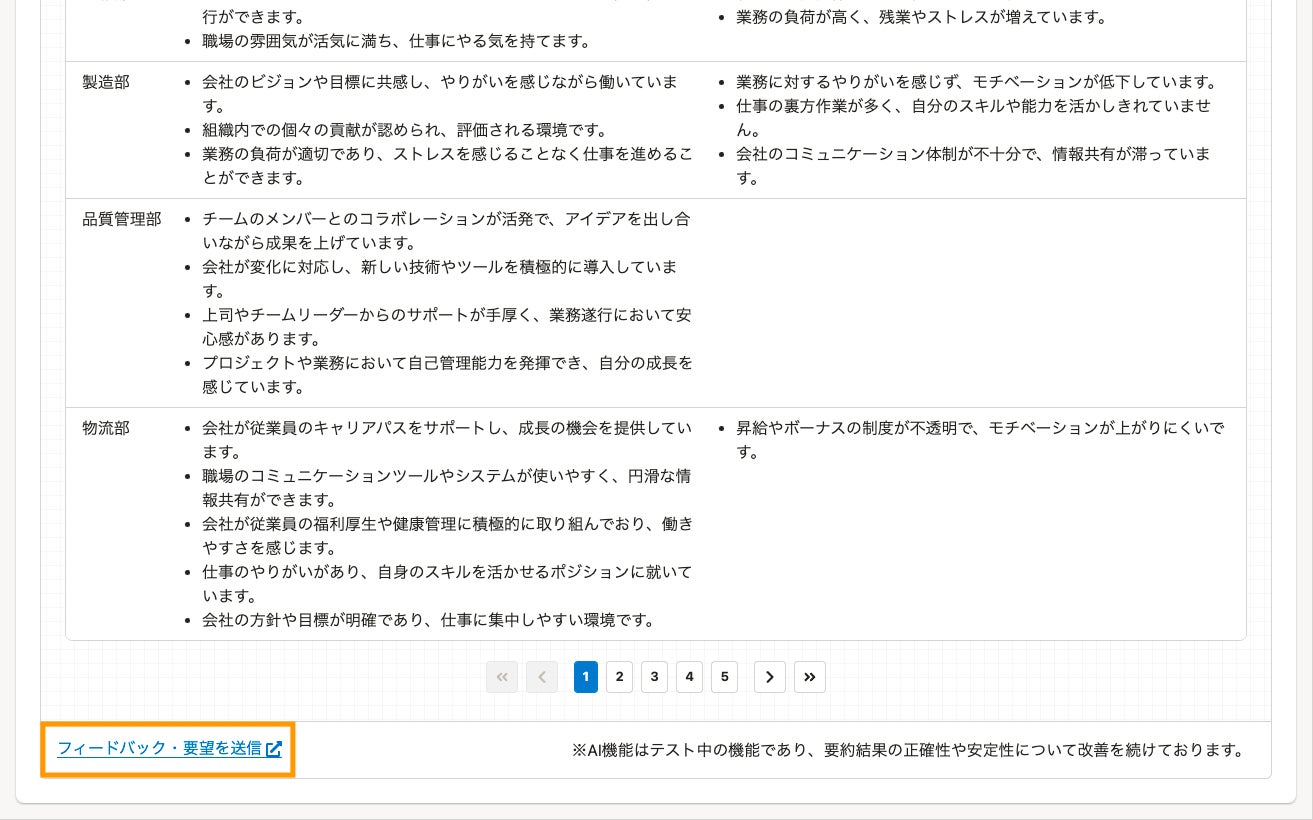This screenshot has height=820, width=1313.
Task: Click the ※AI機能はテスト中 notice text
Action: pyautogui.click(x=908, y=750)
